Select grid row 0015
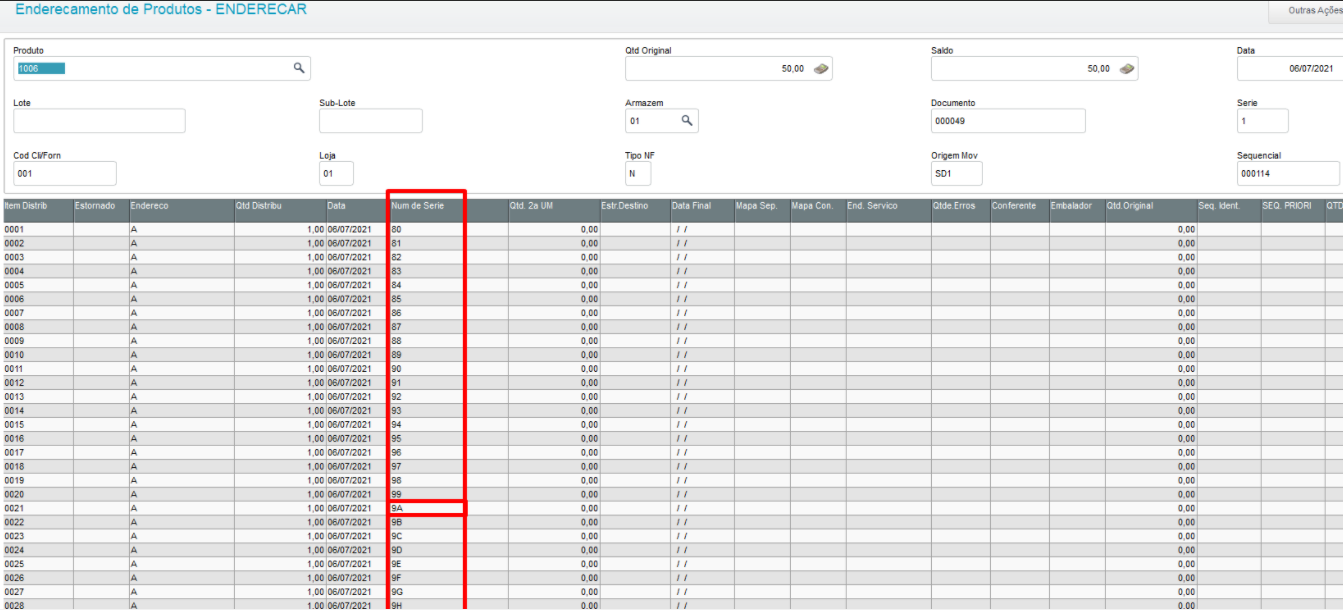The width and height of the screenshot is (1343, 610). pyautogui.click(x=671, y=424)
